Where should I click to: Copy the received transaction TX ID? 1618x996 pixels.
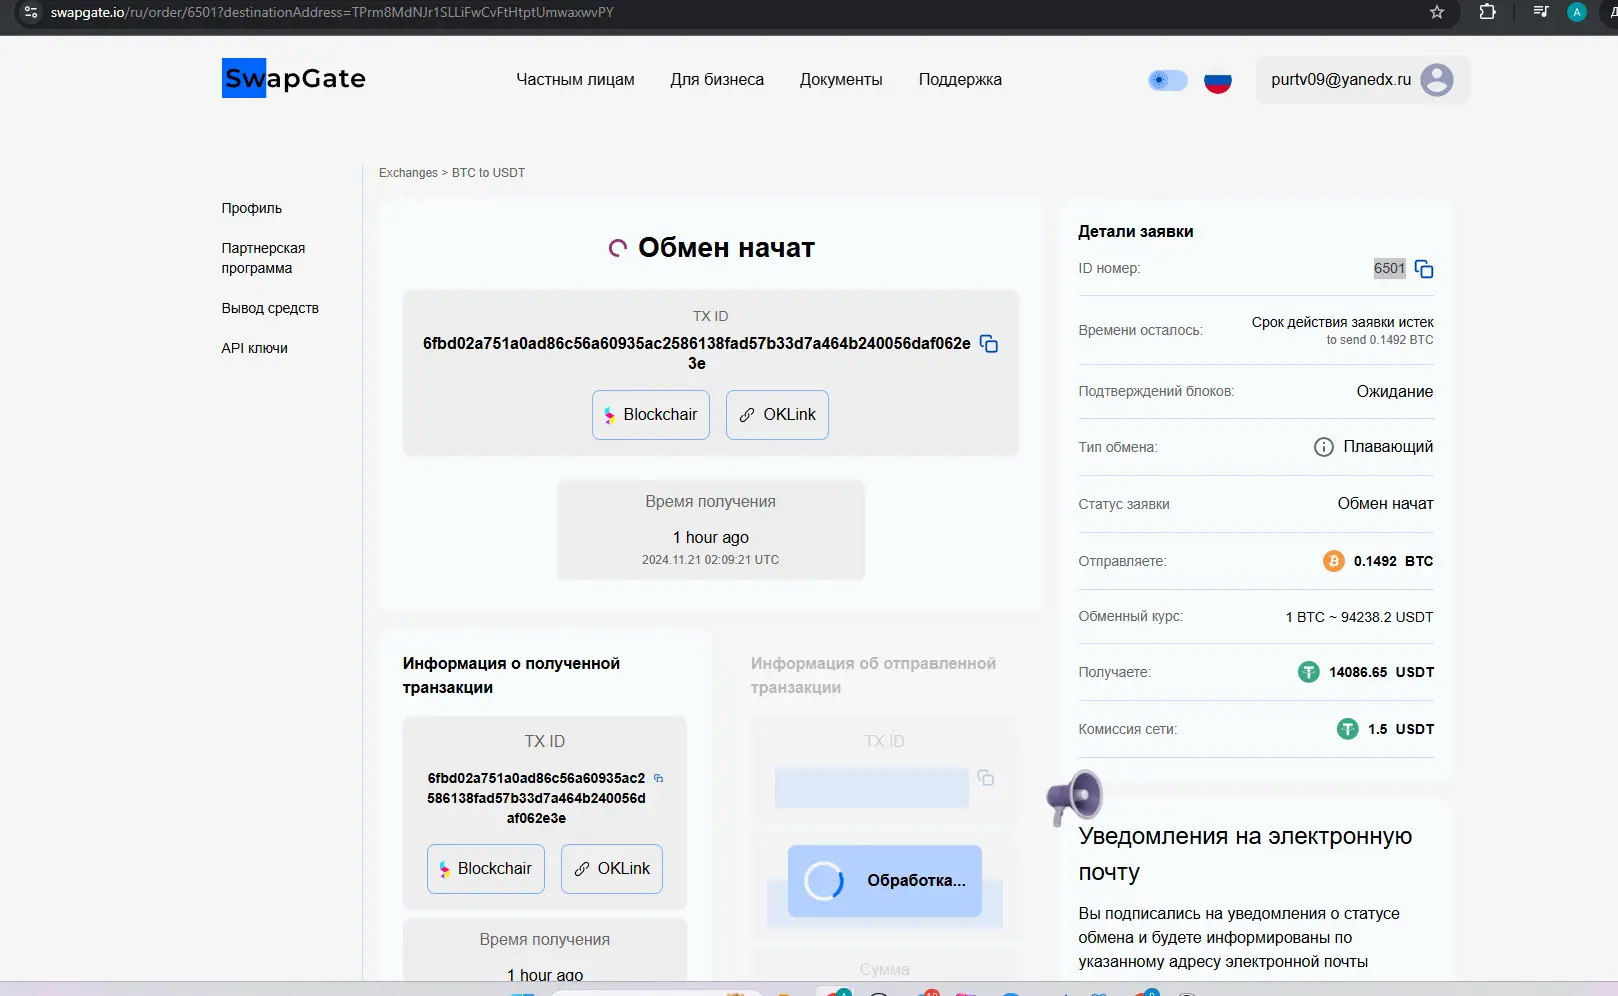tap(658, 778)
